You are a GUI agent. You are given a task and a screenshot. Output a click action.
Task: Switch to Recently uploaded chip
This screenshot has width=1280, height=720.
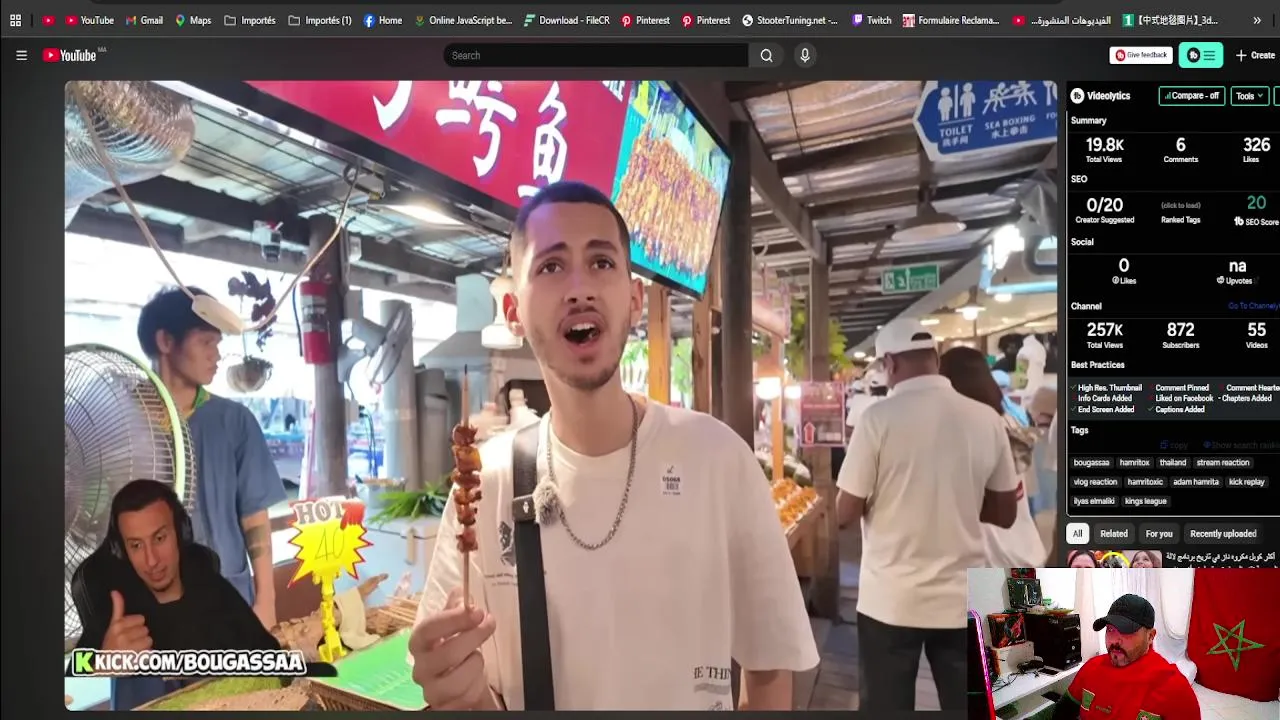(1223, 534)
